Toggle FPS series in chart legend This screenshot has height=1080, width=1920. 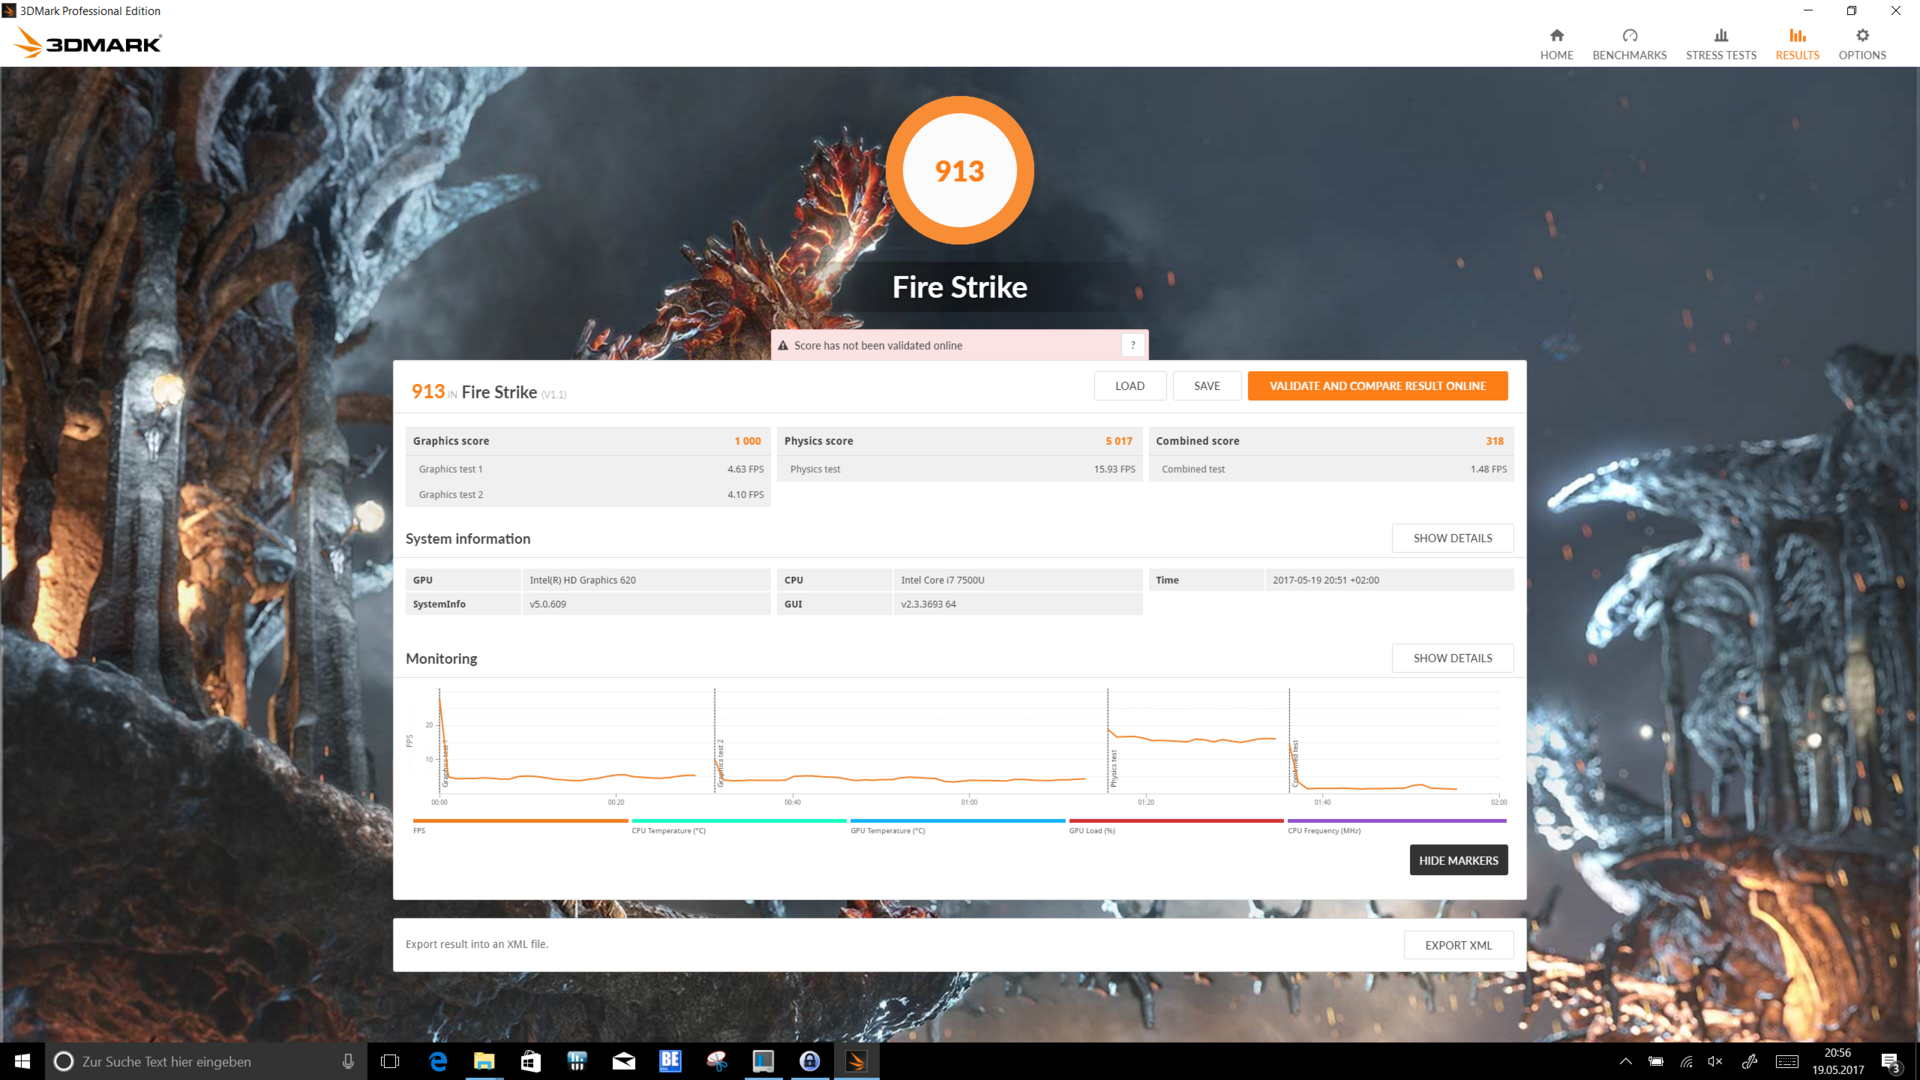pyautogui.click(x=520, y=821)
